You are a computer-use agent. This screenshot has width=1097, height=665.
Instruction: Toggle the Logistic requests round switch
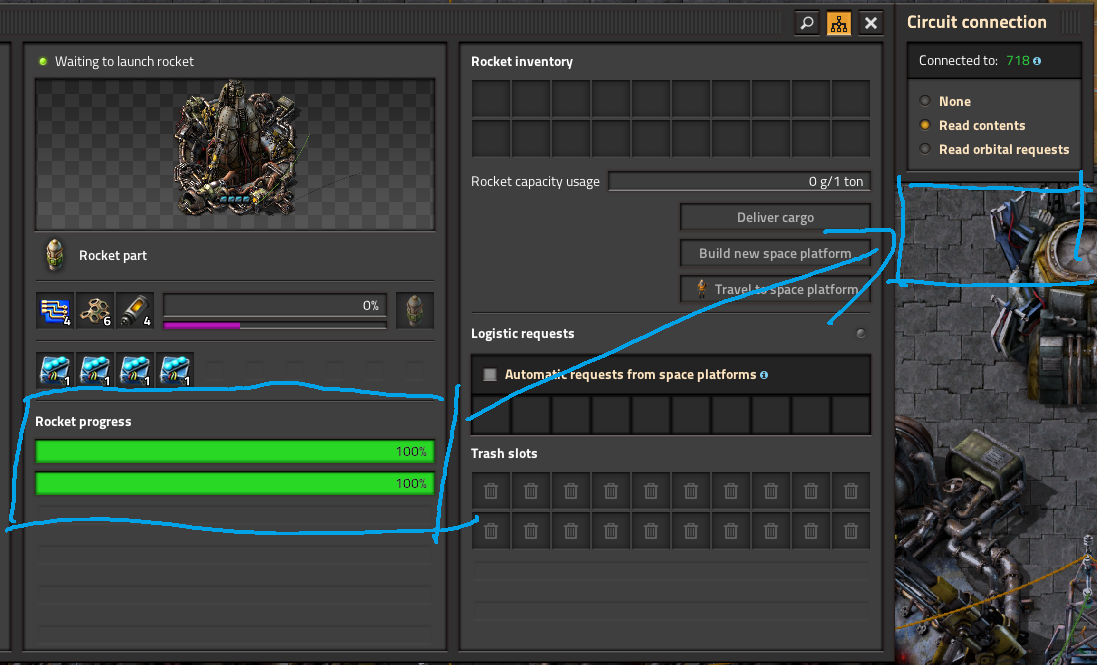click(861, 334)
